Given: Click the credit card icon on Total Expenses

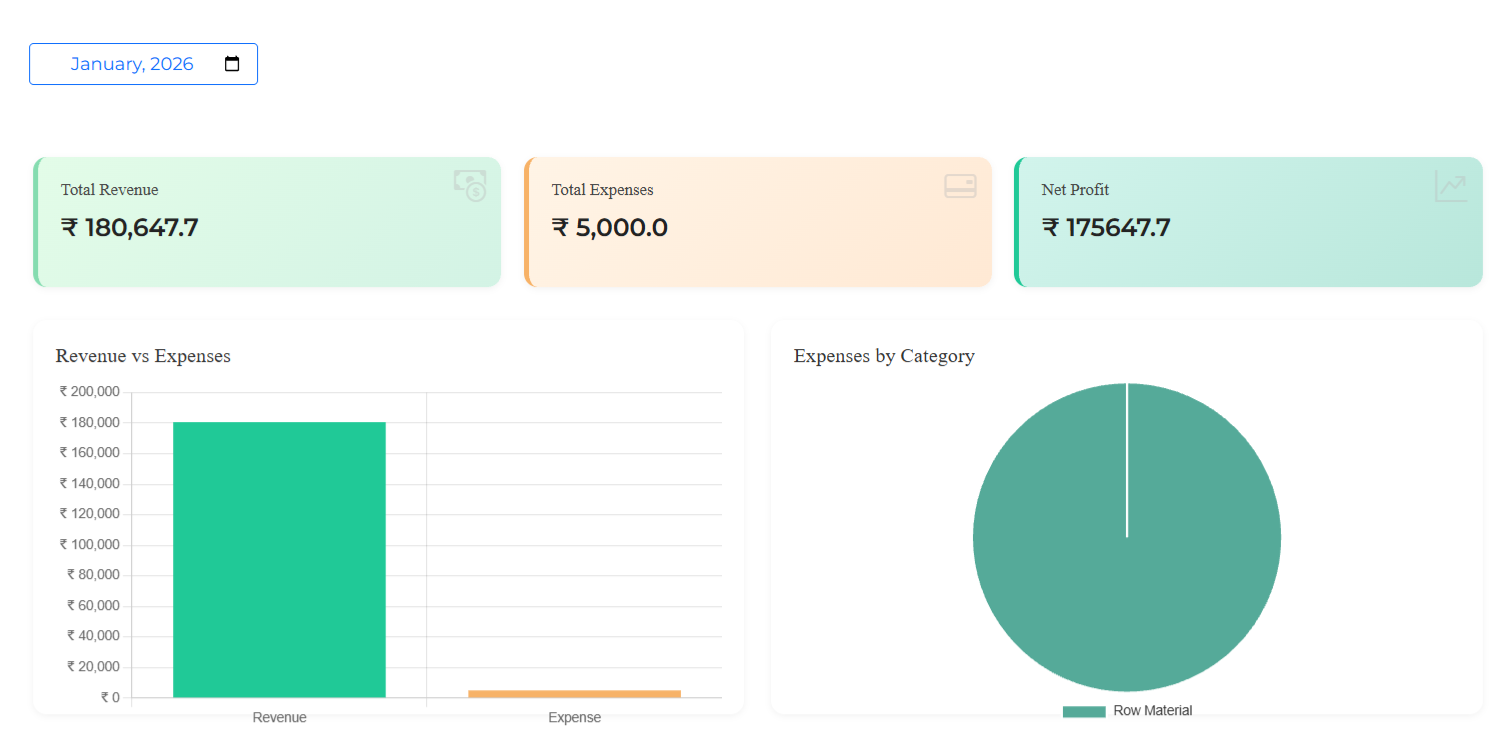Looking at the screenshot, I should [960, 186].
